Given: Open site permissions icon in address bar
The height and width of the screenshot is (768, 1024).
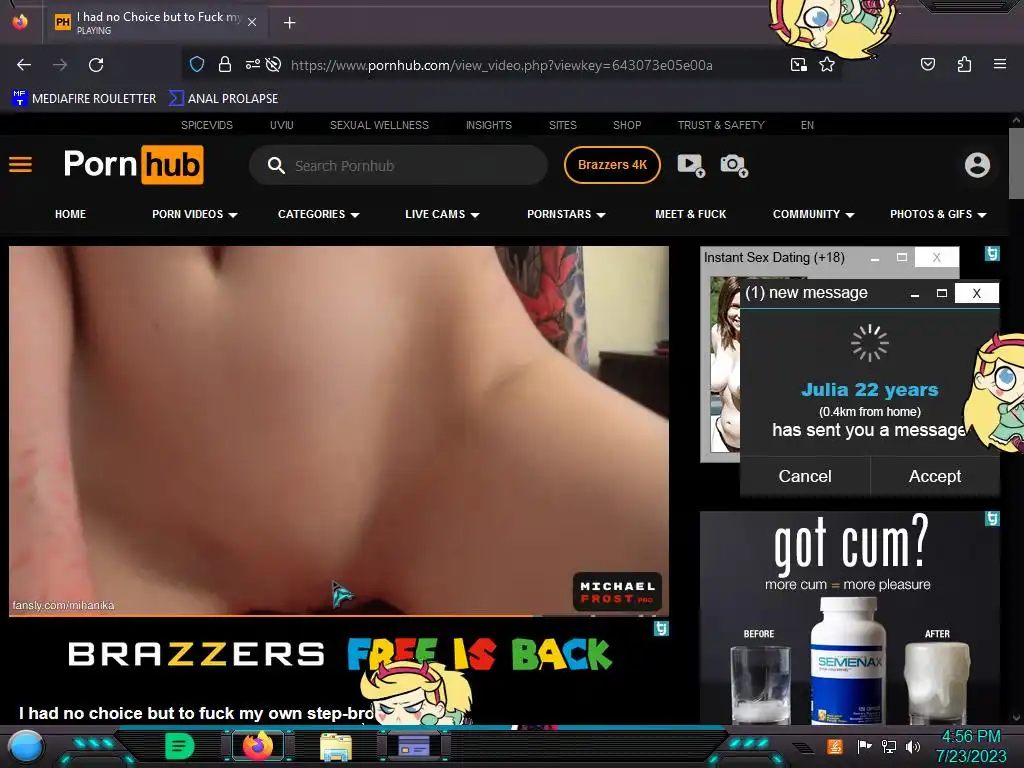Looking at the screenshot, I should click(253, 64).
